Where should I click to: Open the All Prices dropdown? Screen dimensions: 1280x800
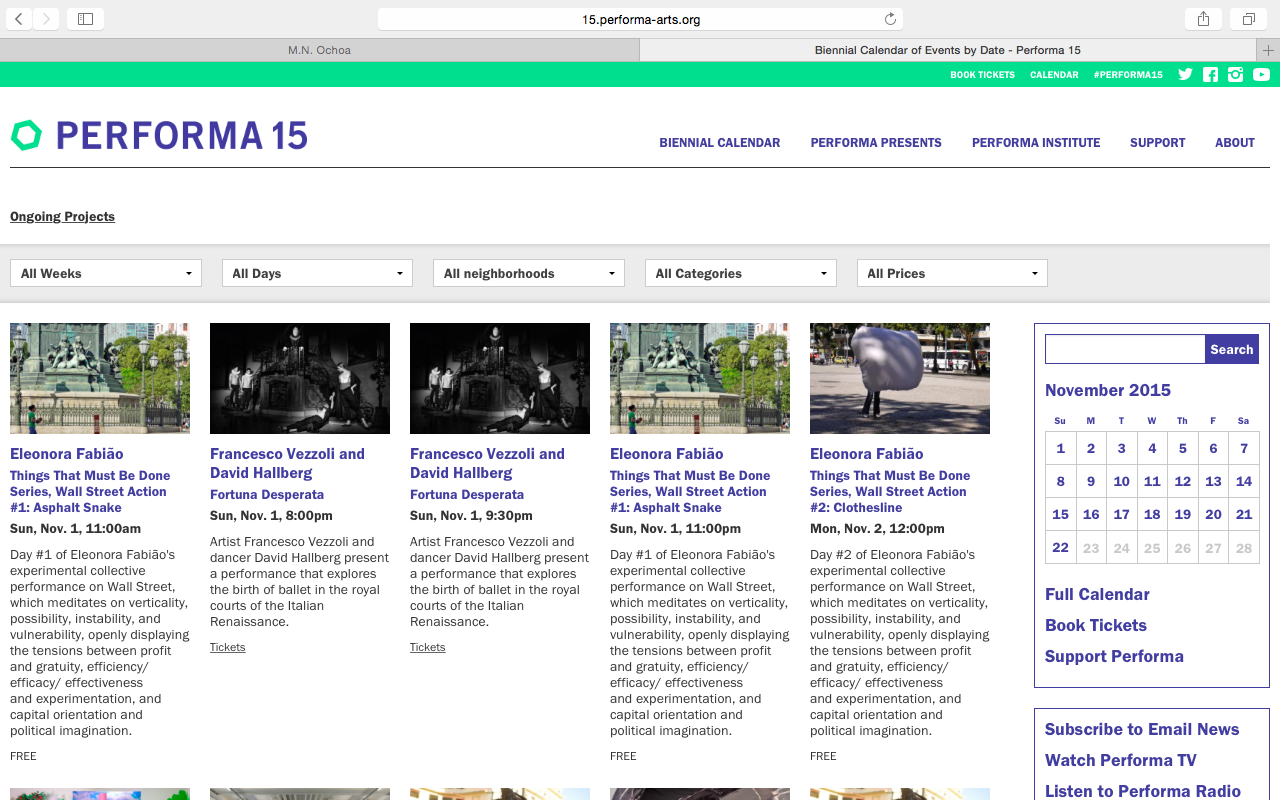point(952,273)
